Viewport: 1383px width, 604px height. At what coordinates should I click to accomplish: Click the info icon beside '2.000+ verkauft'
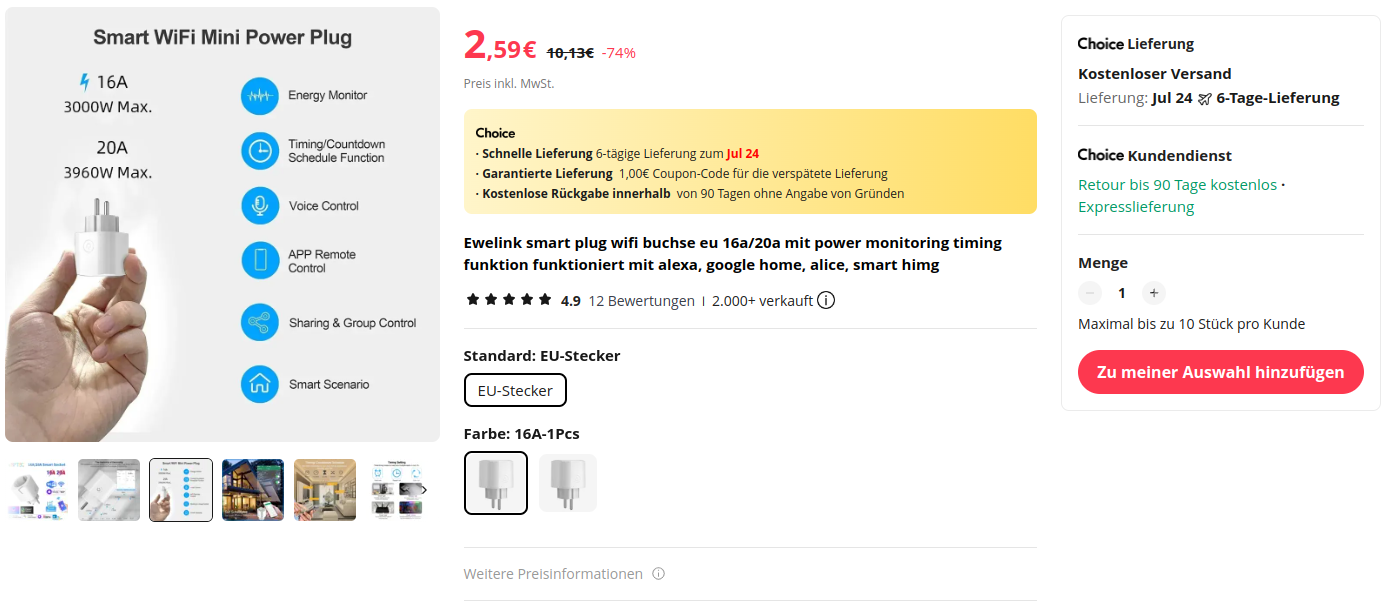pos(826,300)
